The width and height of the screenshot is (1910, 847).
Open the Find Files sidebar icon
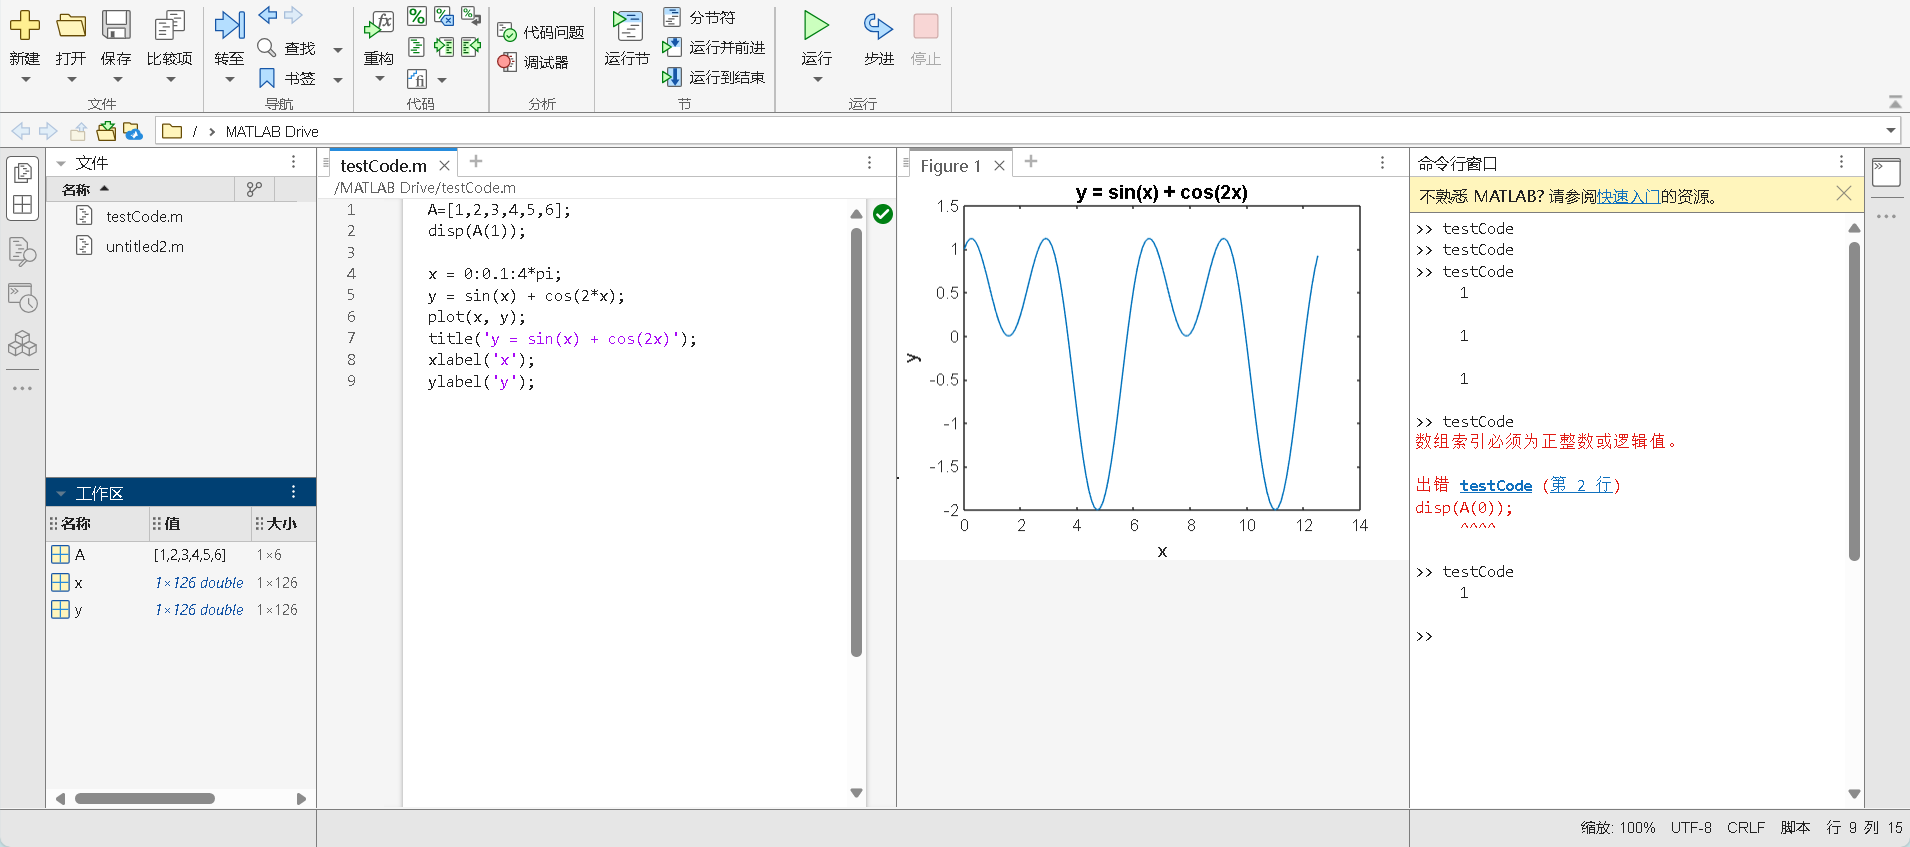pyautogui.click(x=22, y=251)
